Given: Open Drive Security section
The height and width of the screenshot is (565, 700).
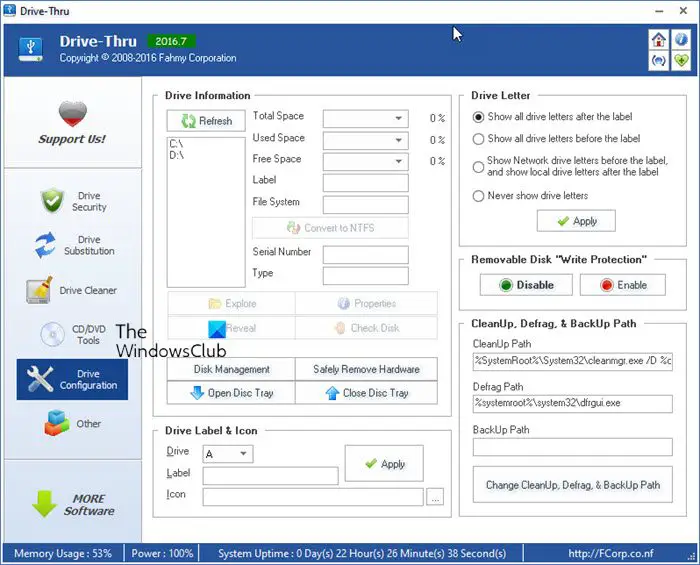Looking at the screenshot, I should 73,201.
